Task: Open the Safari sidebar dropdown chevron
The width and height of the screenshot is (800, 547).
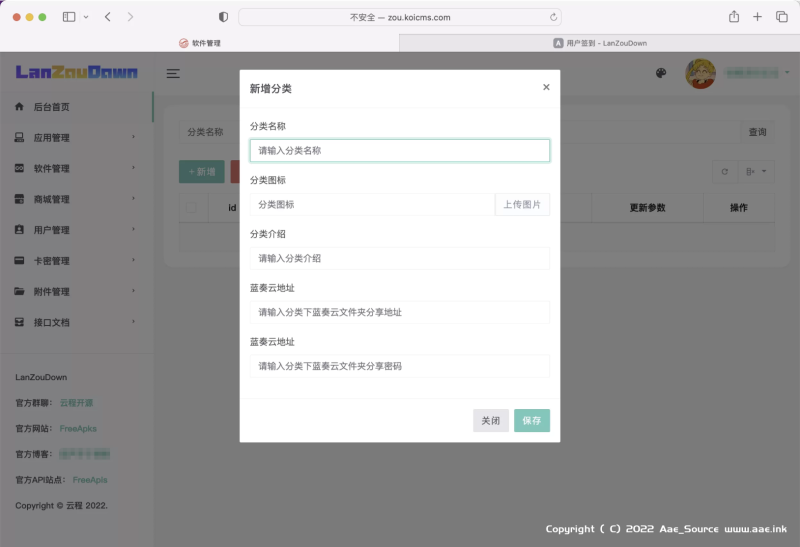Action: tap(86, 17)
